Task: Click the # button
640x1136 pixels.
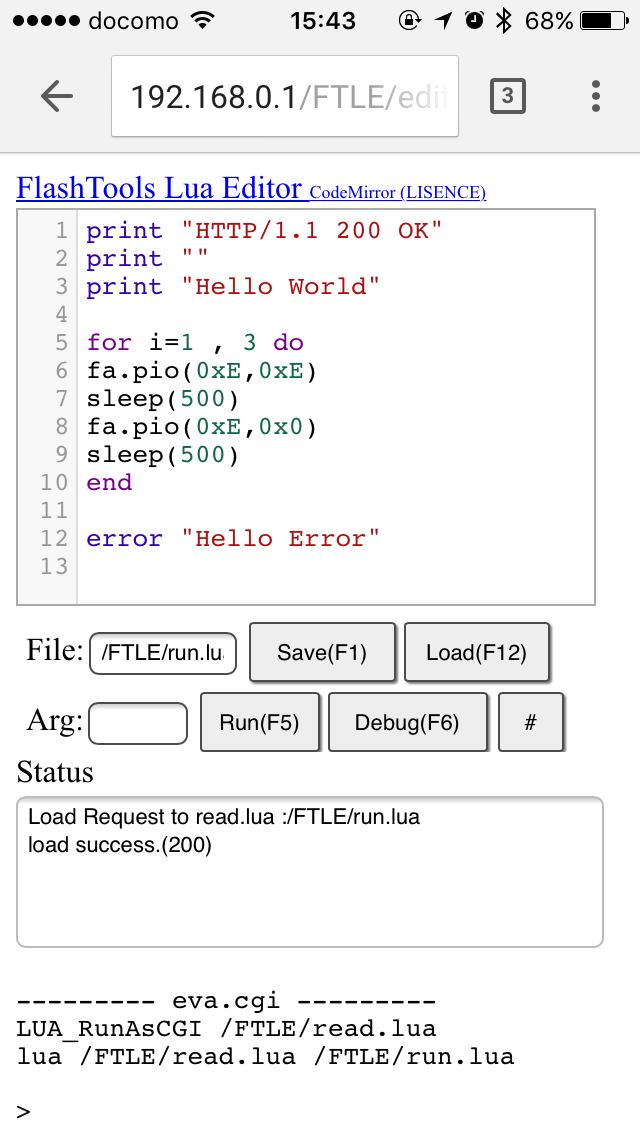Action: point(531,722)
